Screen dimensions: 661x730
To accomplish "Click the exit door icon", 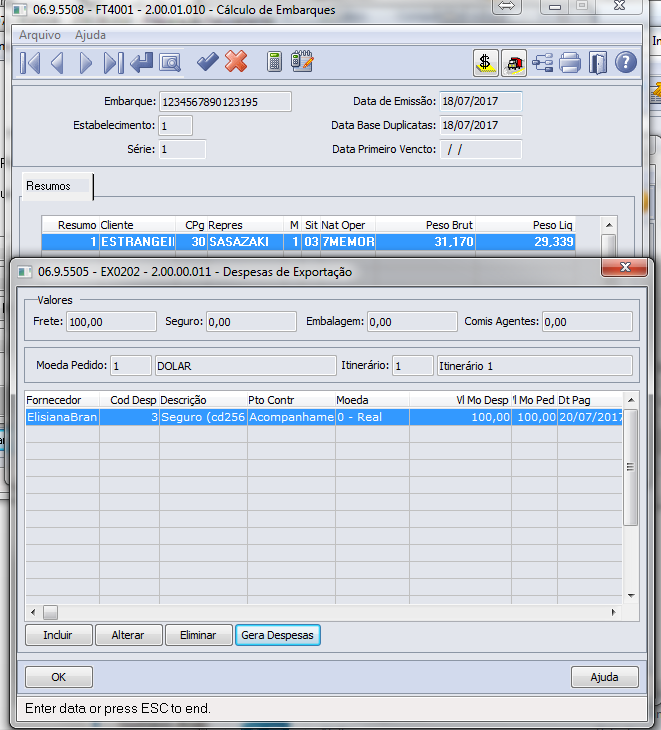I will (x=598, y=63).
